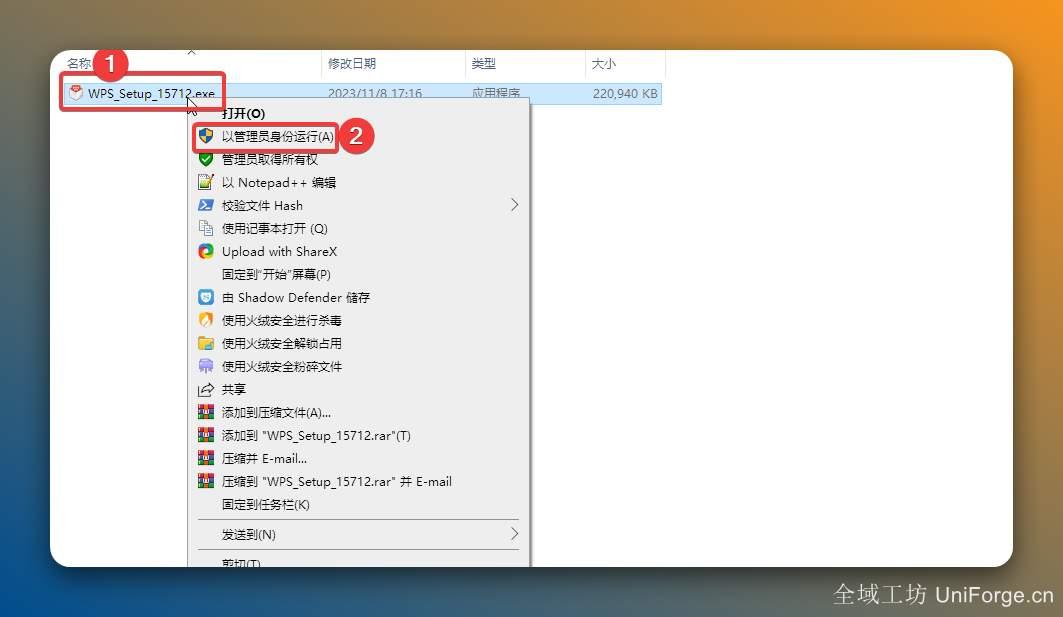The height and width of the screenshot is (617, 1063).
Task: Click the notepad icon beside 使用记事本打开
Action: pos(206,228)
